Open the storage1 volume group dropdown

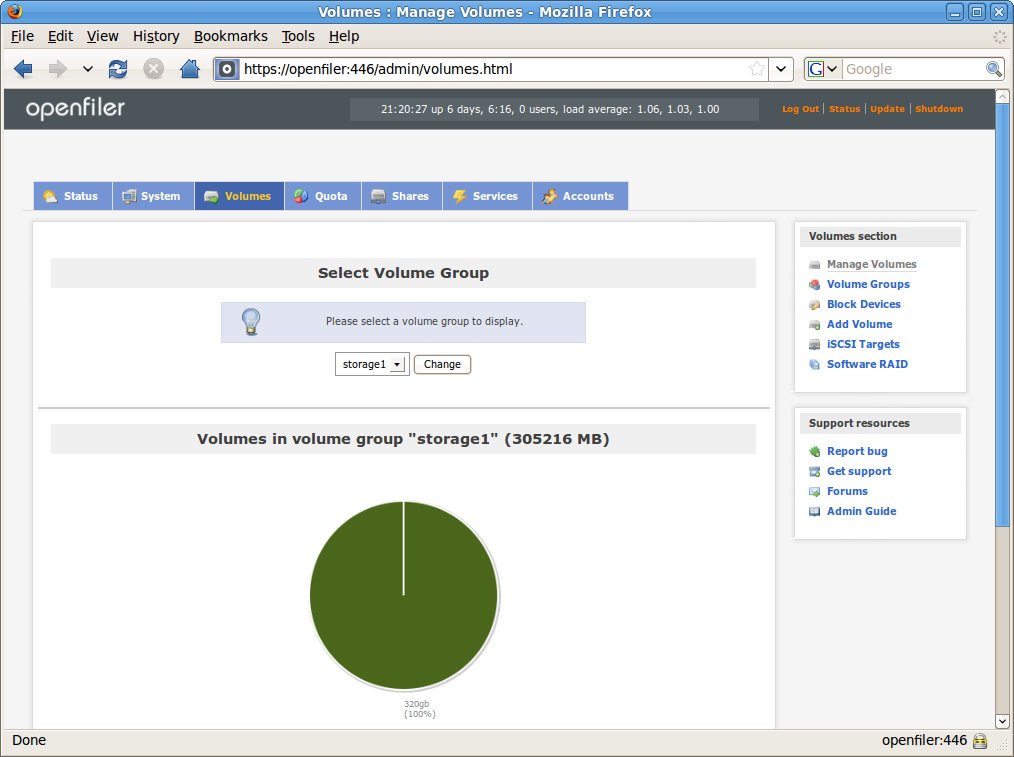click(372, 365)
